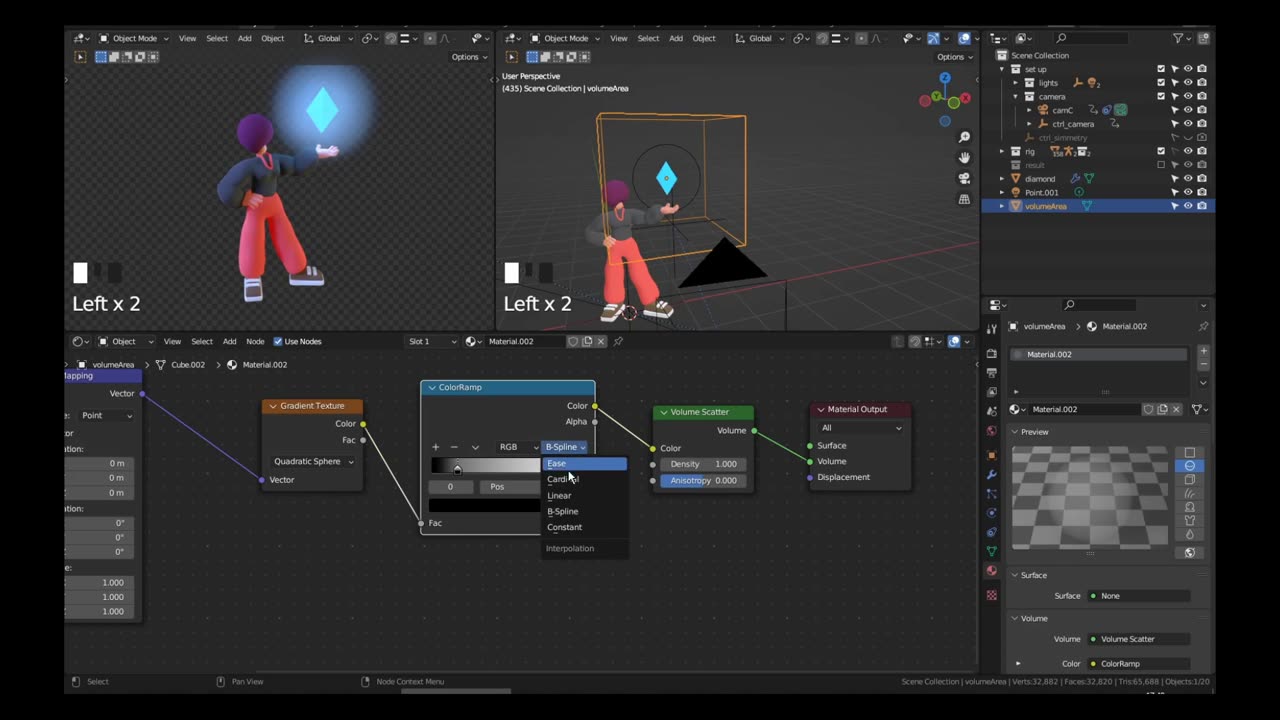Screen dimensions: 1280x720
Task: Uncheck the lights collection checkbox
Action: click(1161, 83)
